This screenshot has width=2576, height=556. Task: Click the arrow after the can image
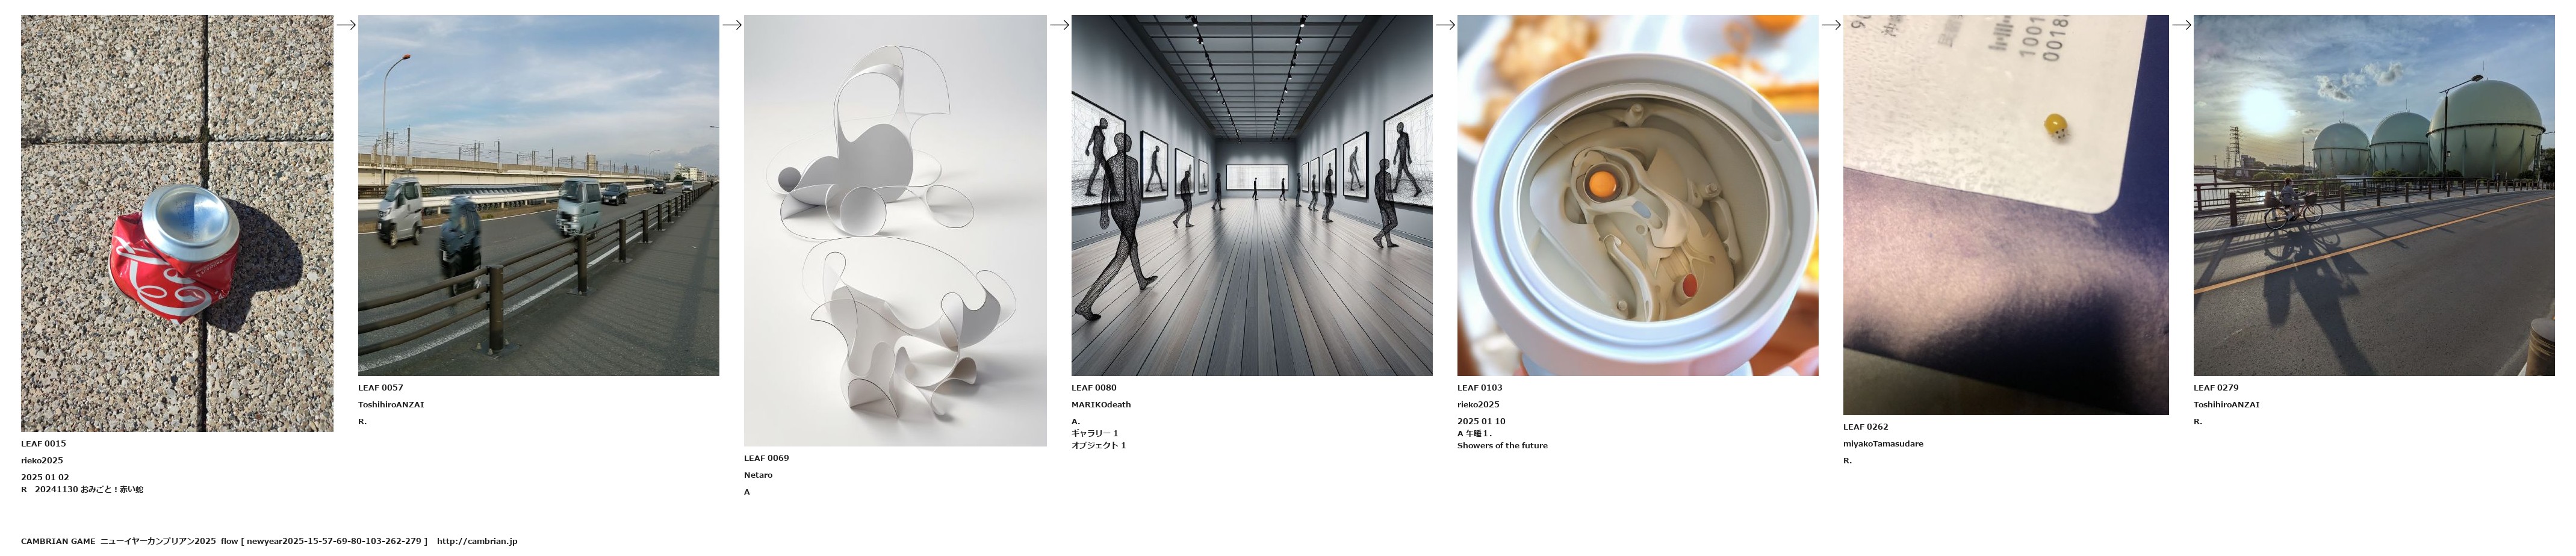pyautogui.click(x=346, y=25)
